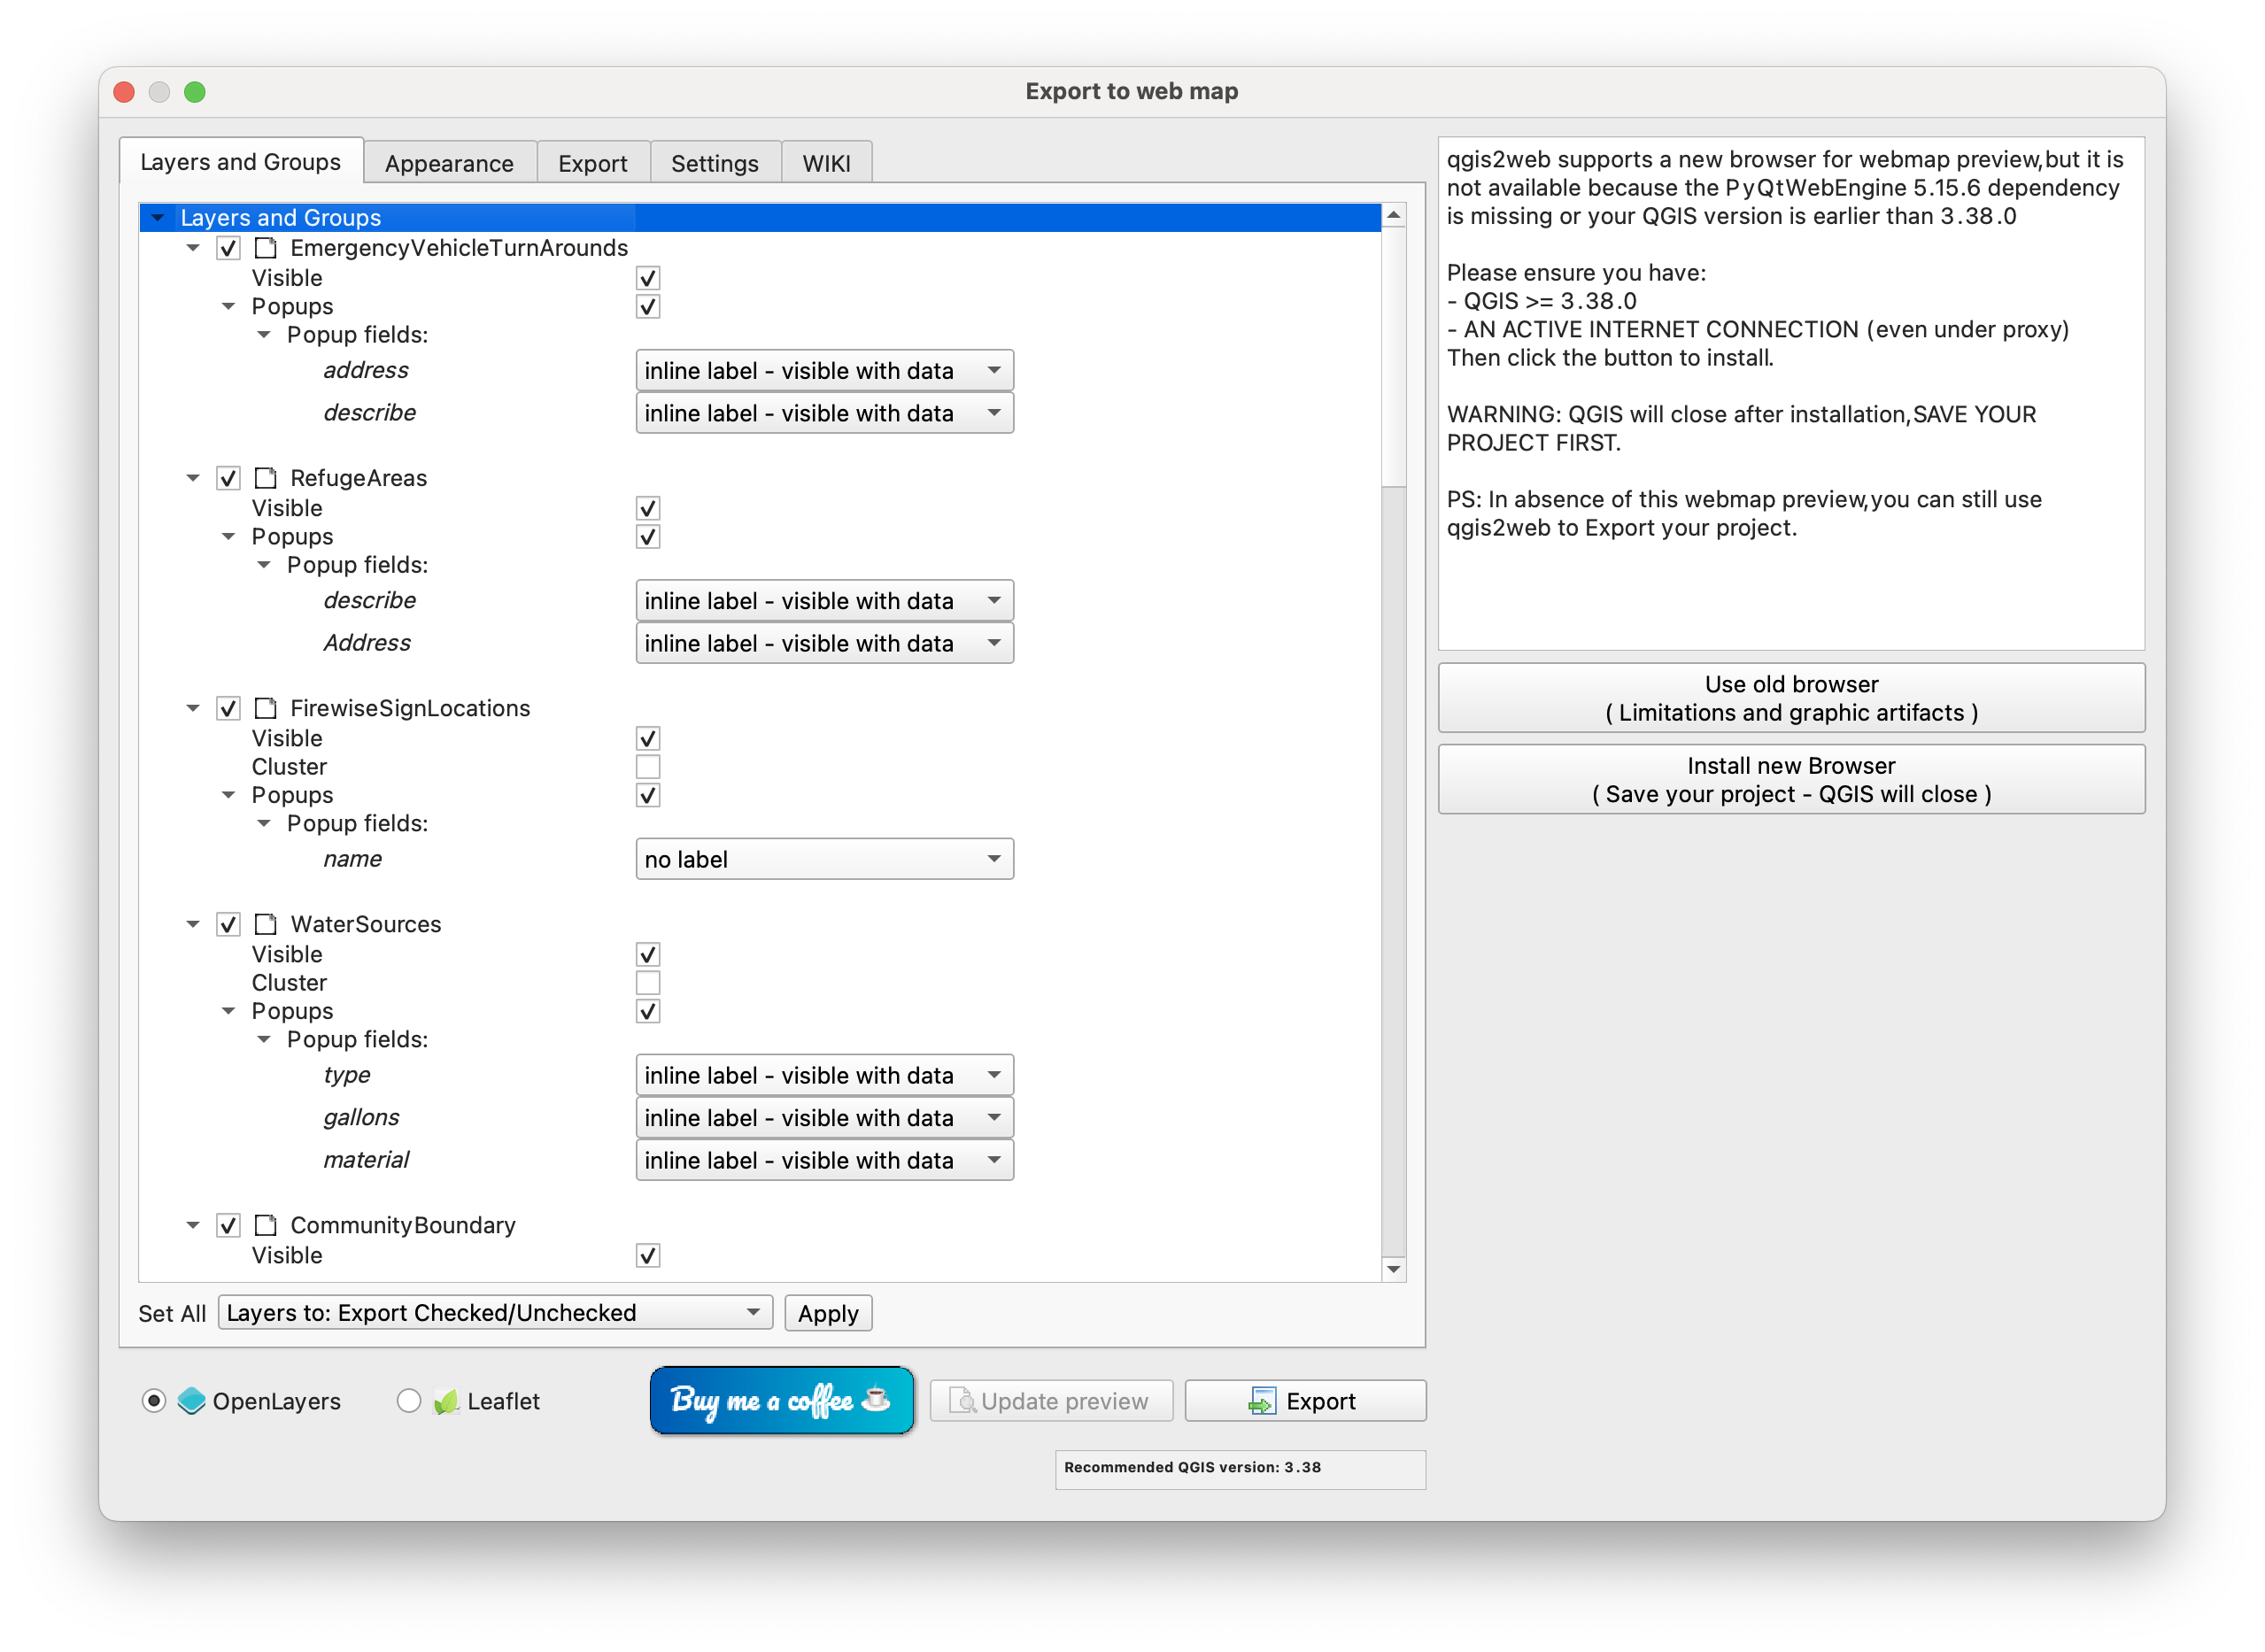Click the Export button at bottom

pyautogui.click(x=1305, y=1401)
